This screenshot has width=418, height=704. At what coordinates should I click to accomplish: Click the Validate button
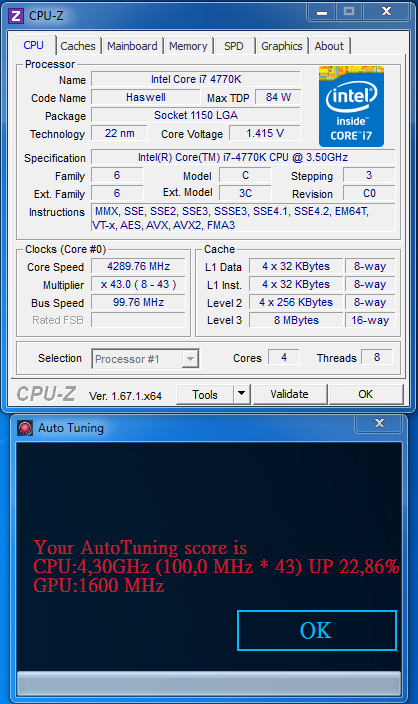[x=290, y=394]
